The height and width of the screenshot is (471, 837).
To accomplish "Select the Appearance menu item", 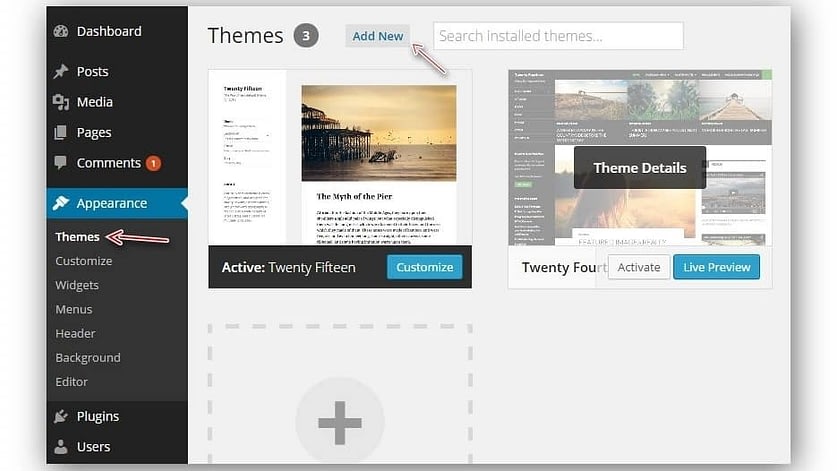I will [x=117, y=203].
